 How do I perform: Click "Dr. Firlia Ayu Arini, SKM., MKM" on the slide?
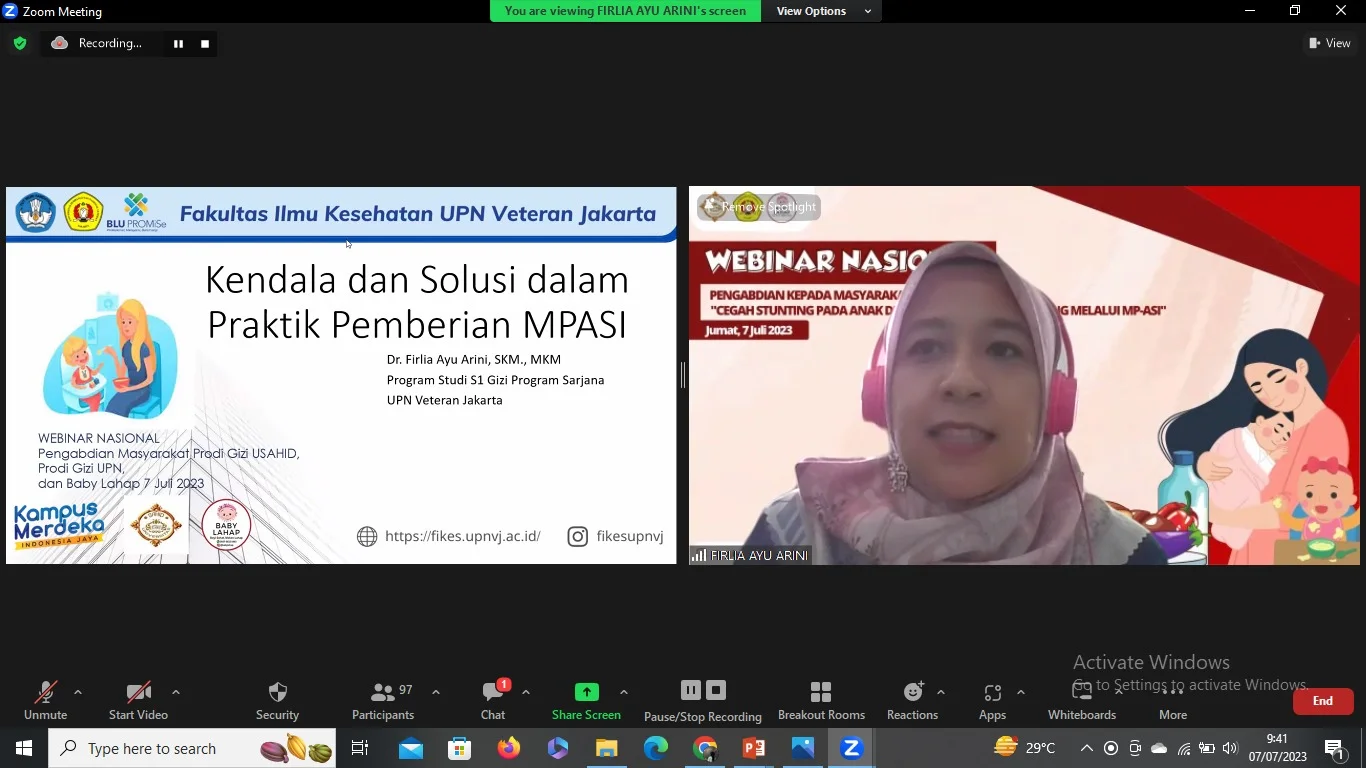[x=474, y=359]
